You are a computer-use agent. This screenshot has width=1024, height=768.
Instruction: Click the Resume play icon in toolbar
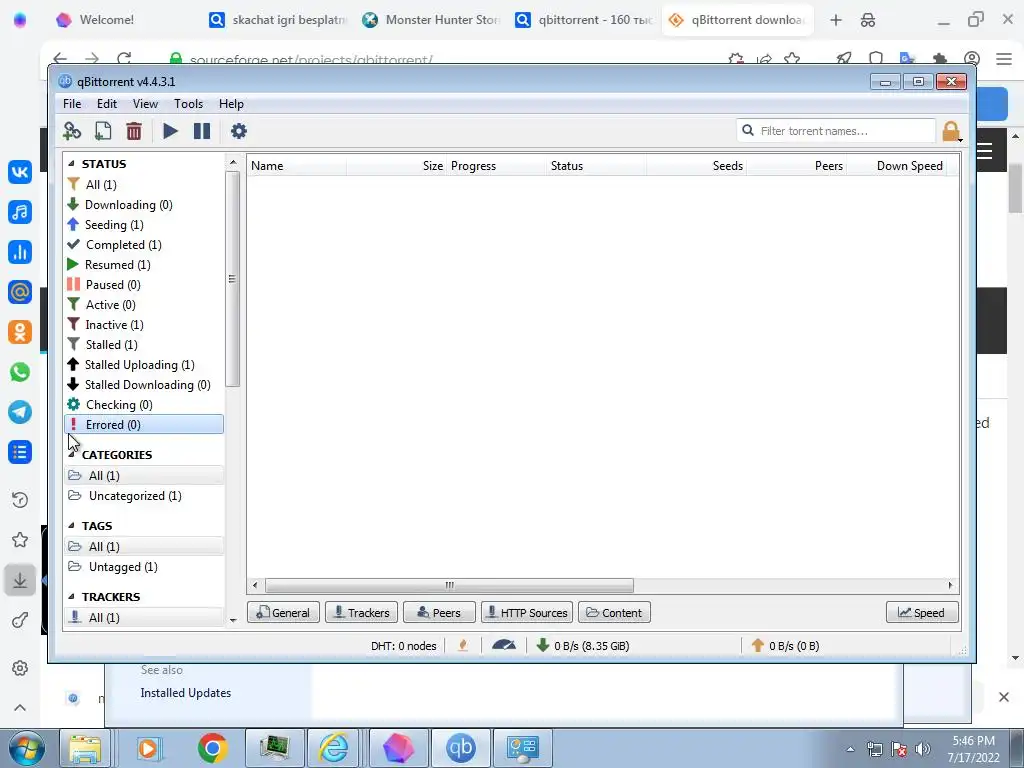(170, 131)
